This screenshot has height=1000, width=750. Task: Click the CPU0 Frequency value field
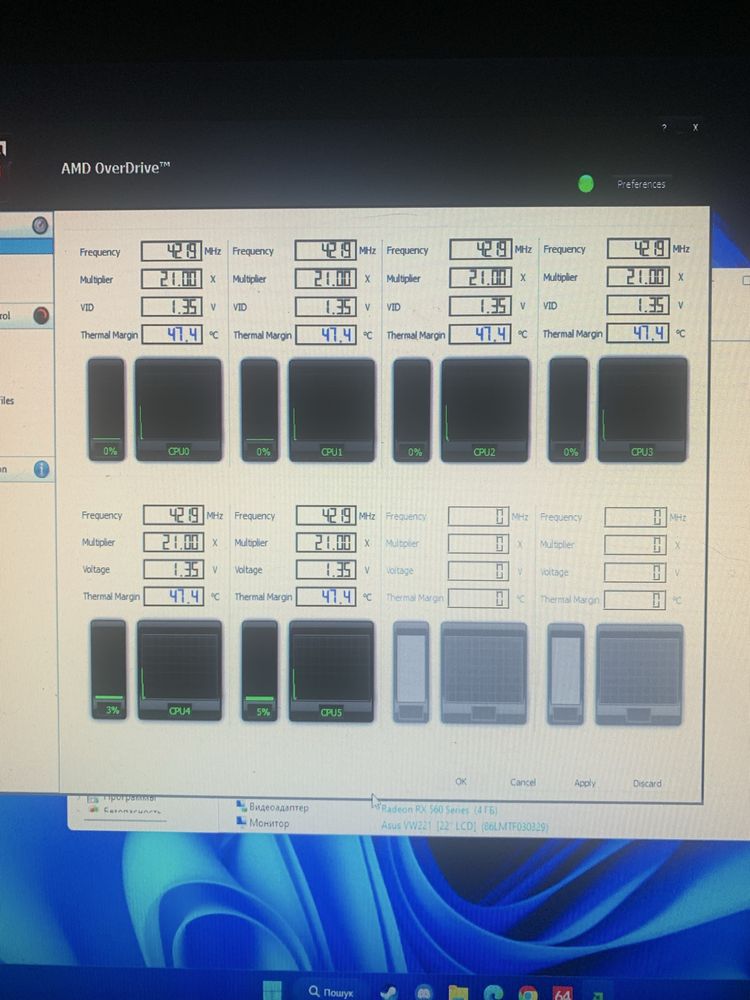point(172,251)
